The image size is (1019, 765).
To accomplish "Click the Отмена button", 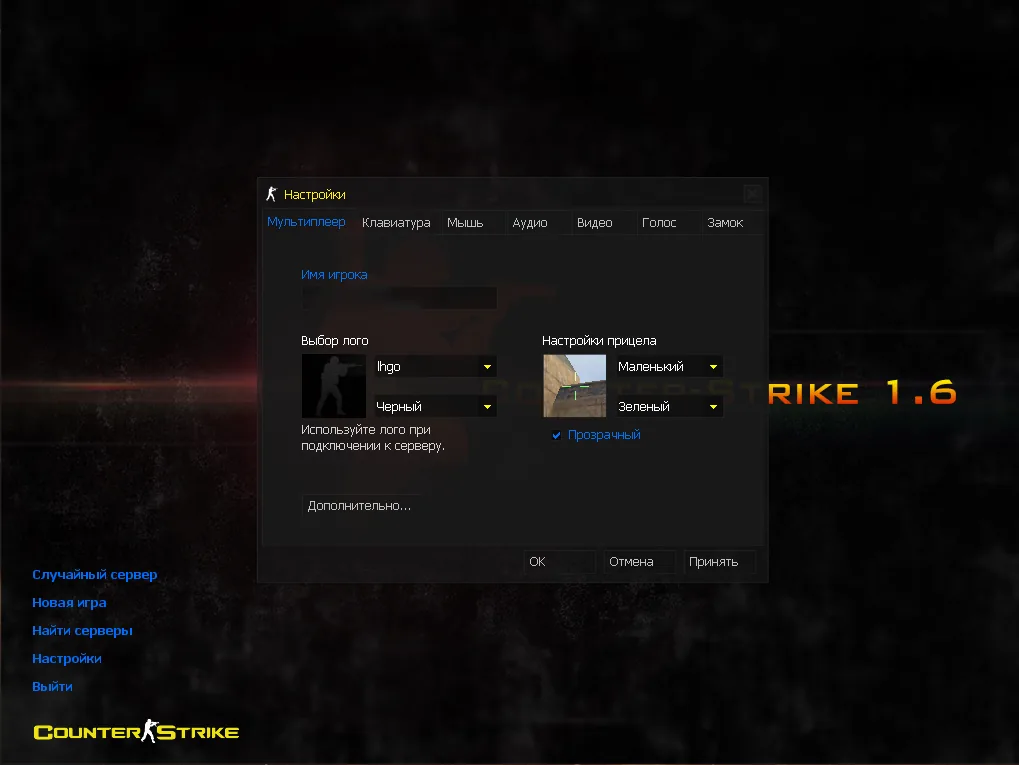I will coord(639,562).
